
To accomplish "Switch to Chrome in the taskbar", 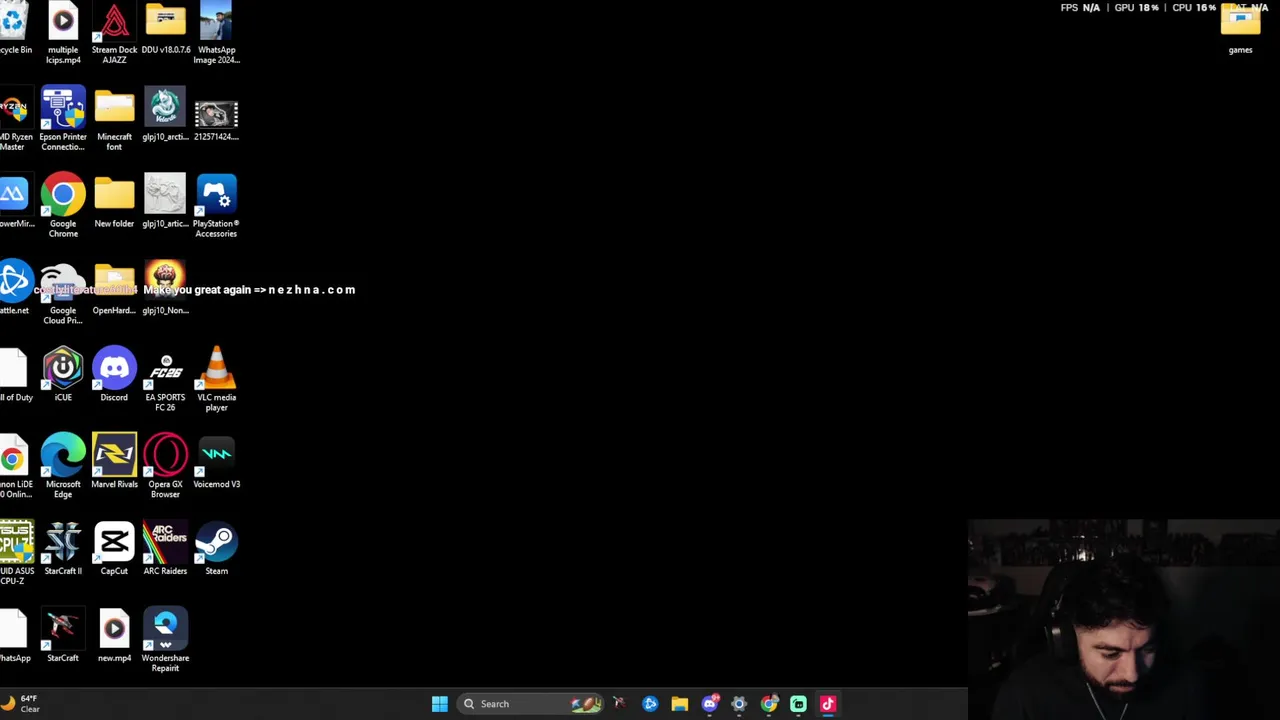I will [x=769, y=704].
